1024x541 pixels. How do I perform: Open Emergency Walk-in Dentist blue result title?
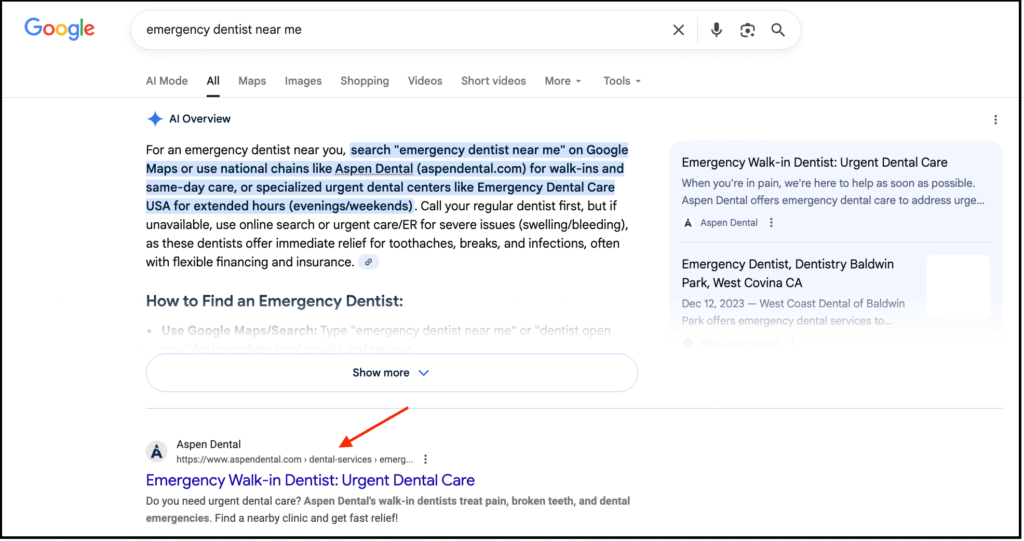(x=310, y=480)
